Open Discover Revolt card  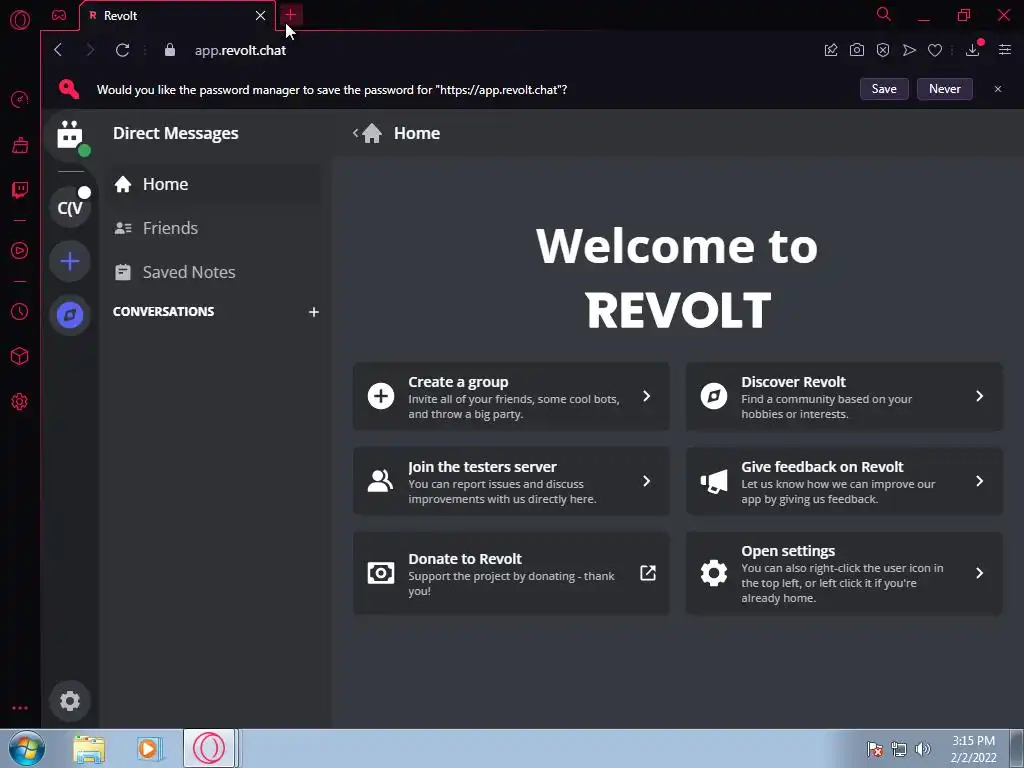coord(844,396)
